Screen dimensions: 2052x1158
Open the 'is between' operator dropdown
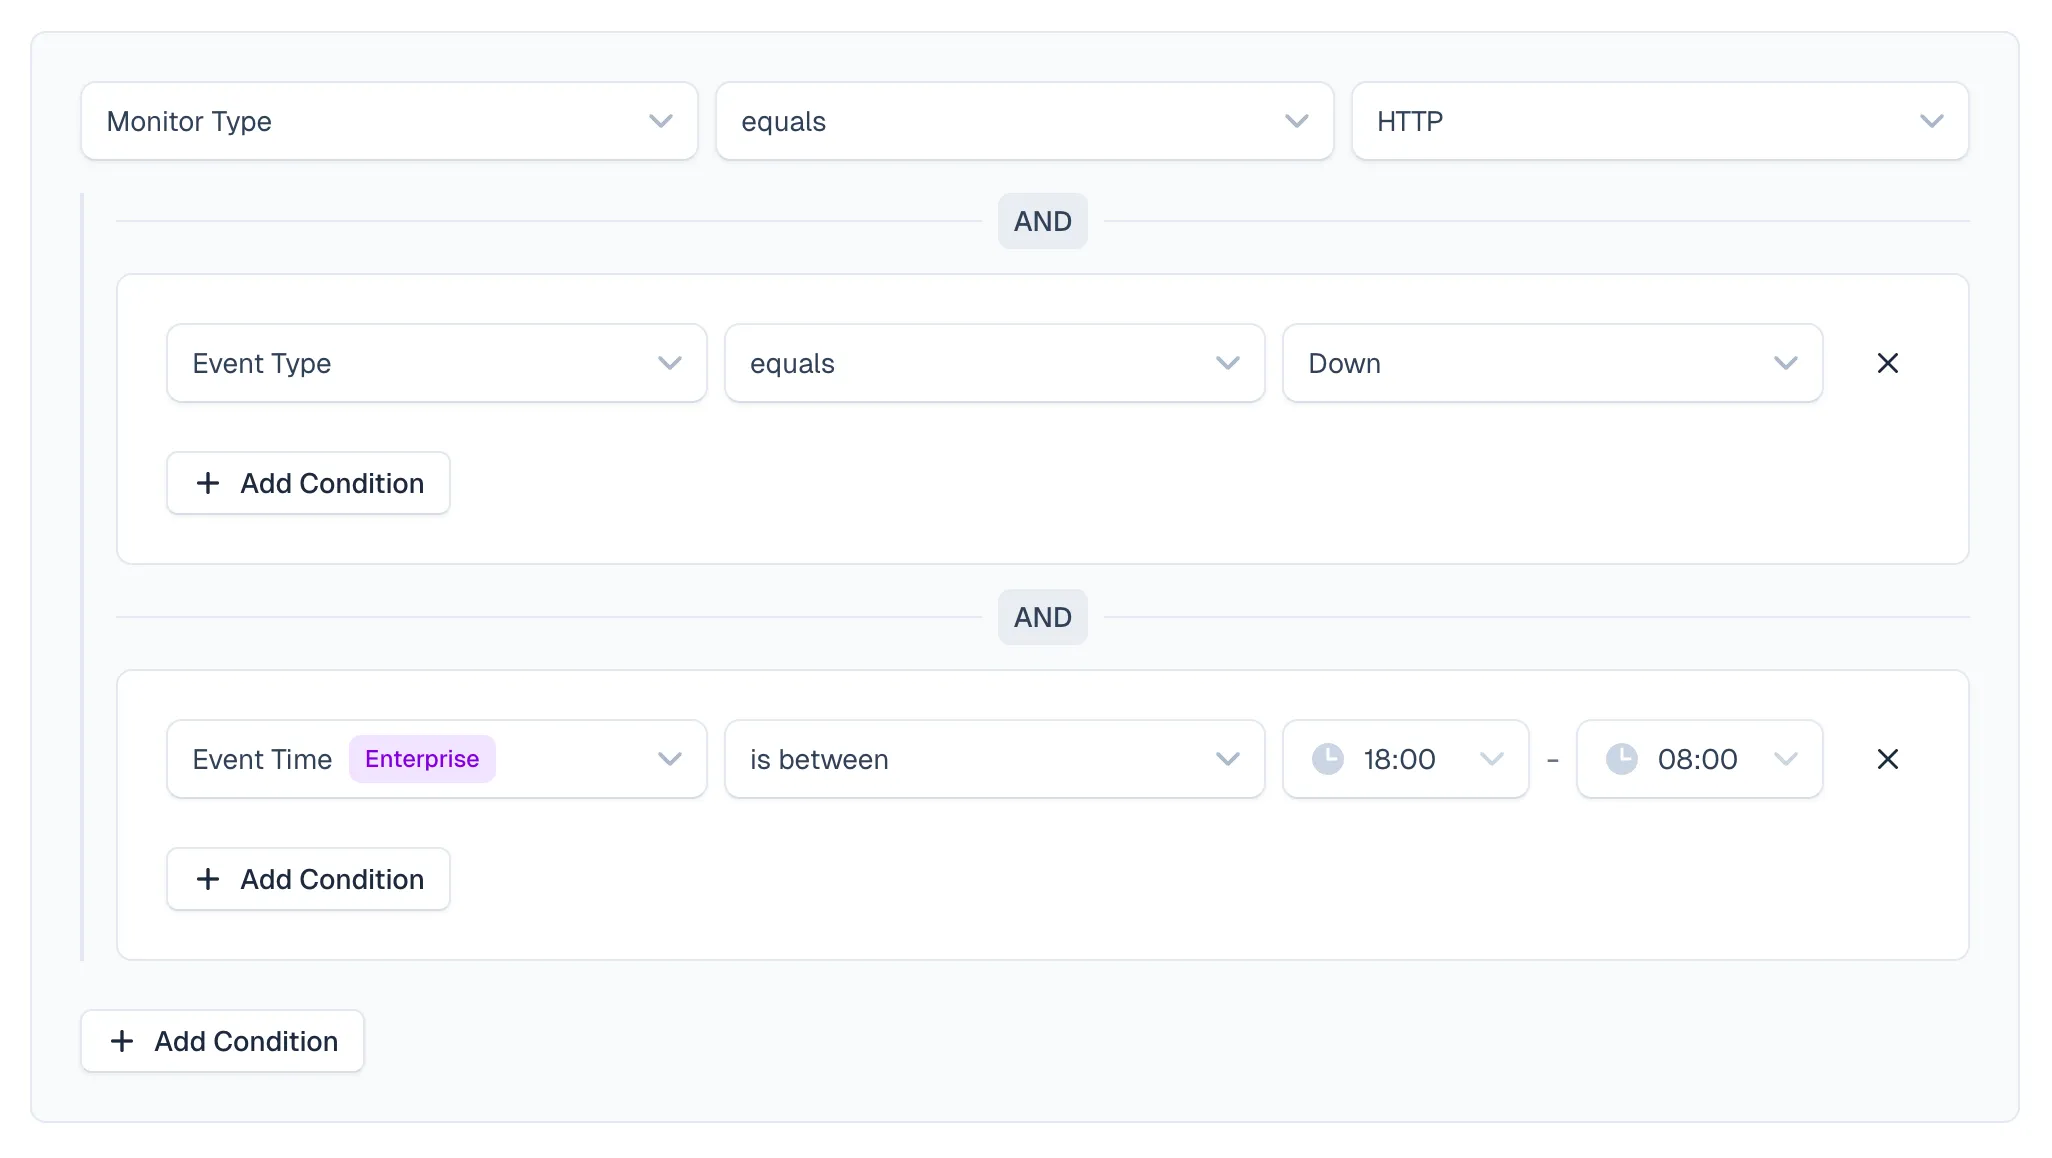click(x=994, y=759)
